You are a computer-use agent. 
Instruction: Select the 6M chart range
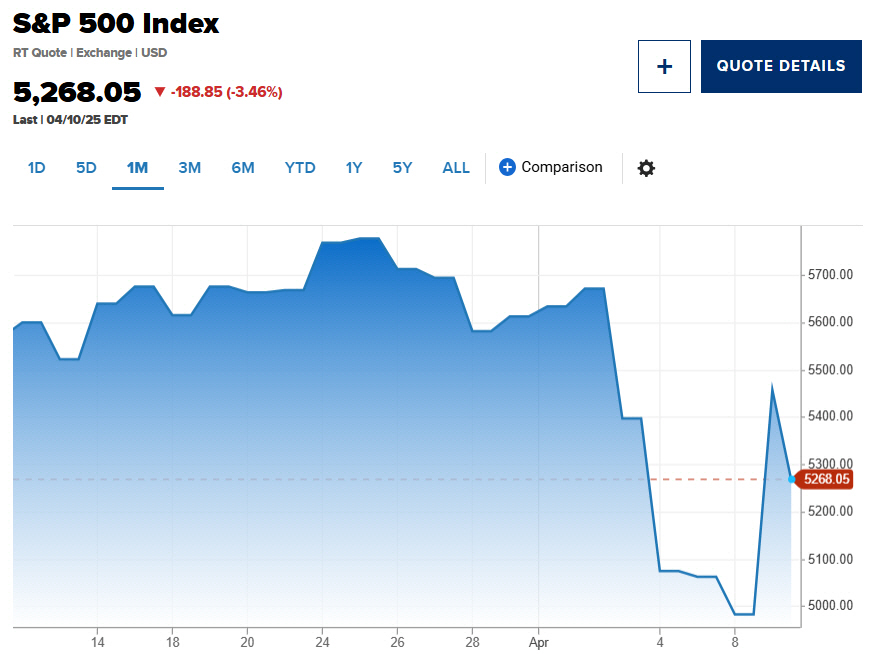click(242, 168)
